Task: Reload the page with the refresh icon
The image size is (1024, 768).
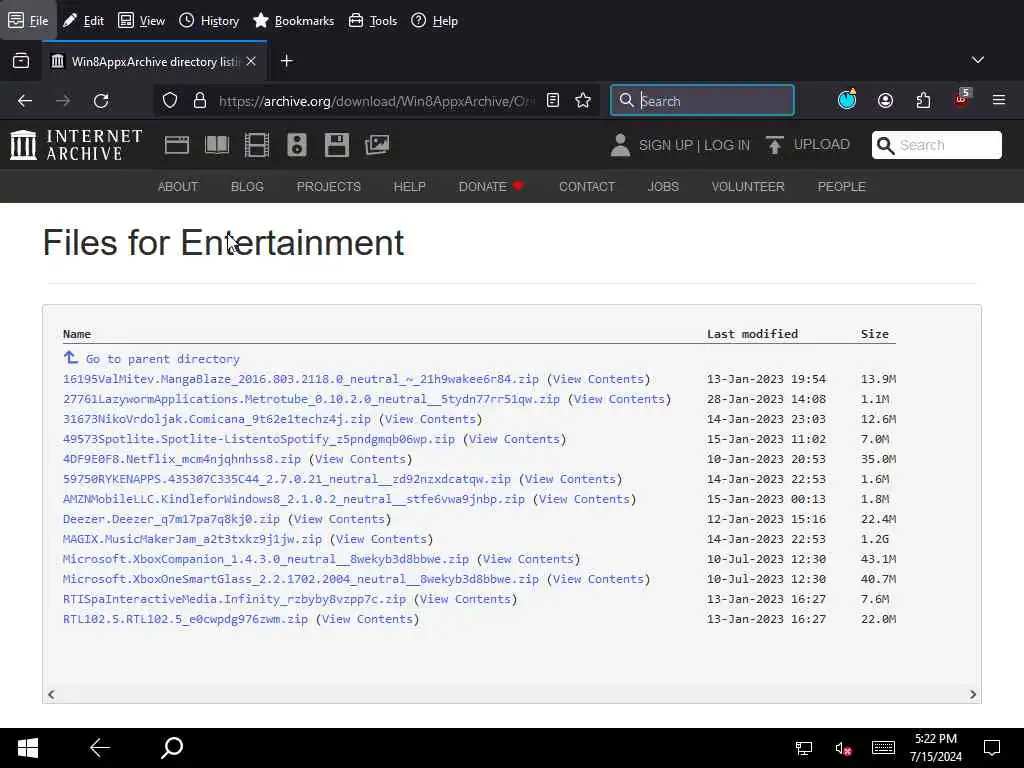Action: point(101,101)
